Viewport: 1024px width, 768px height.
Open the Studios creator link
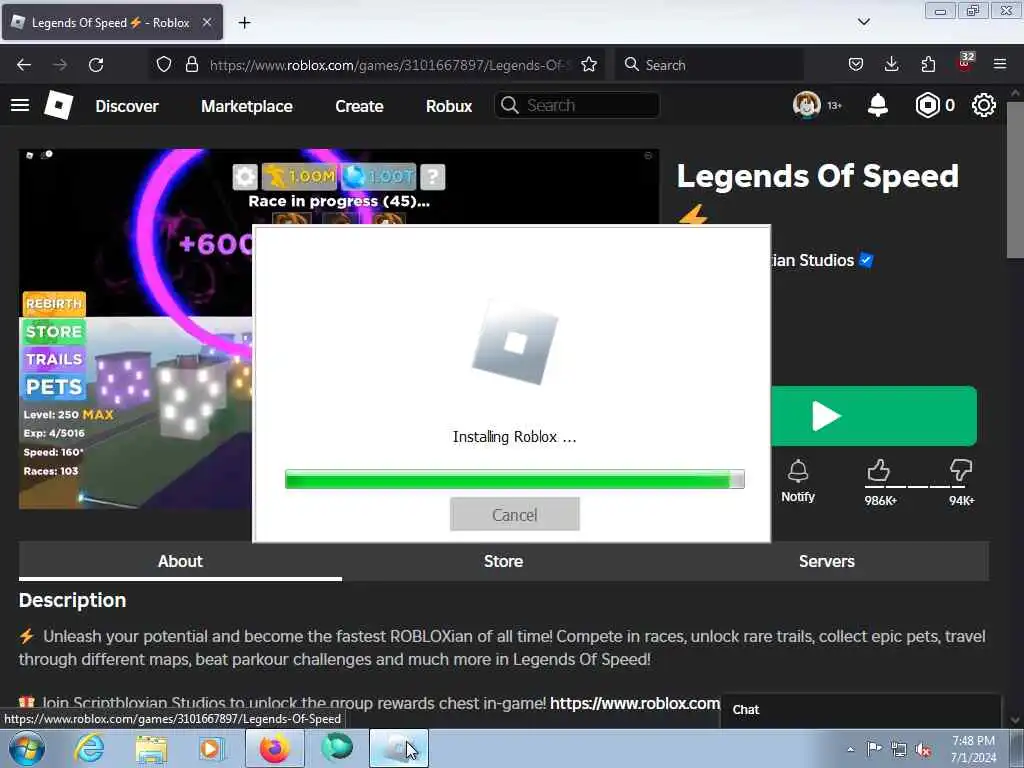click(812, 260)
